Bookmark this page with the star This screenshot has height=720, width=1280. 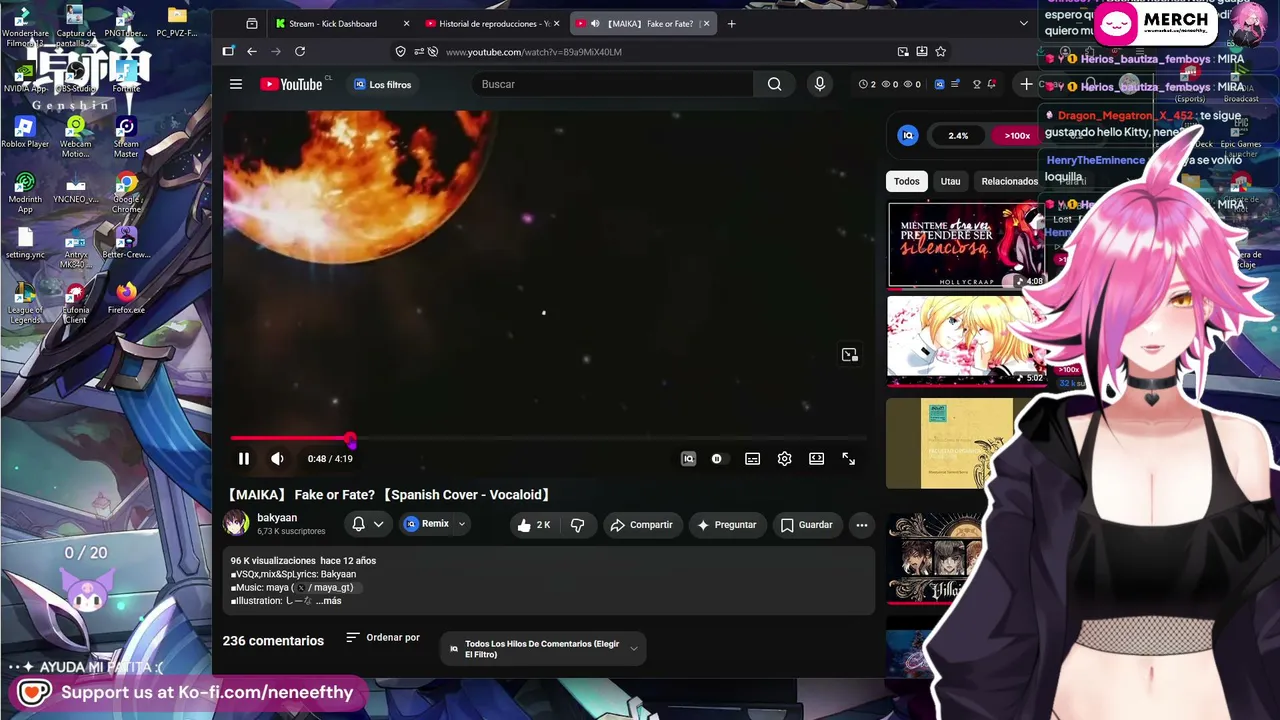click(x=940, y=51)
